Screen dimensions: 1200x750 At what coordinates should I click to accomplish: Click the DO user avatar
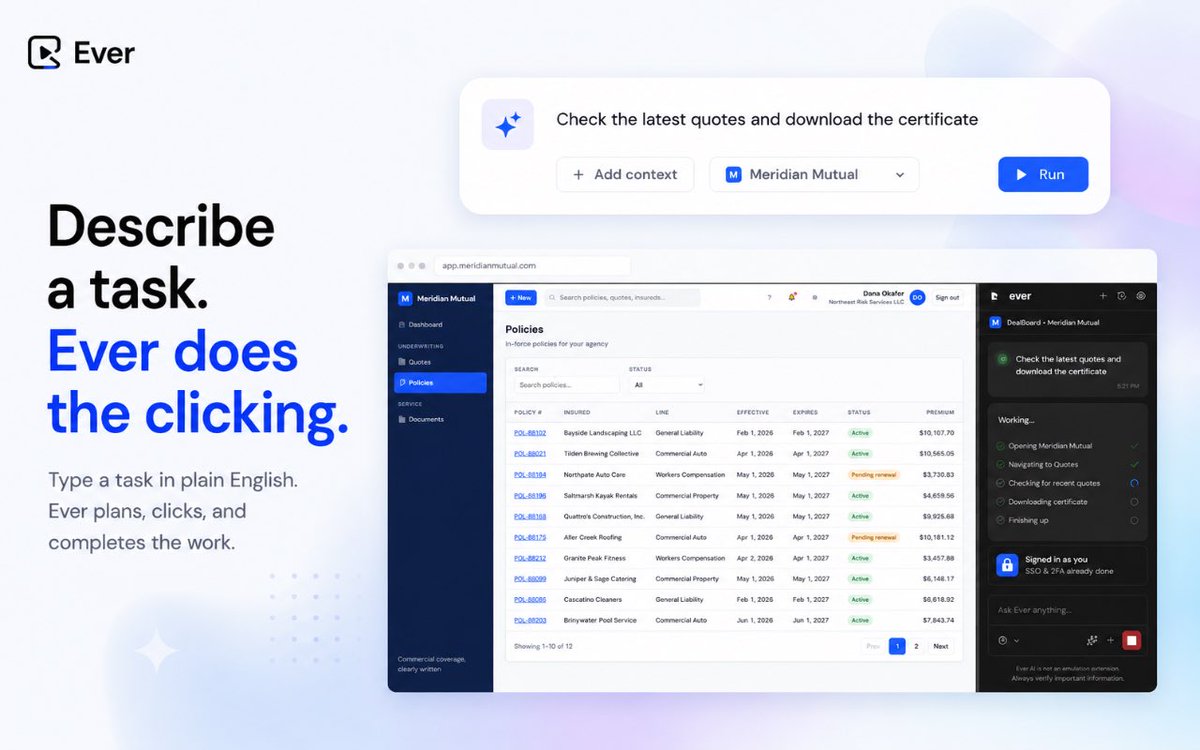918,298
